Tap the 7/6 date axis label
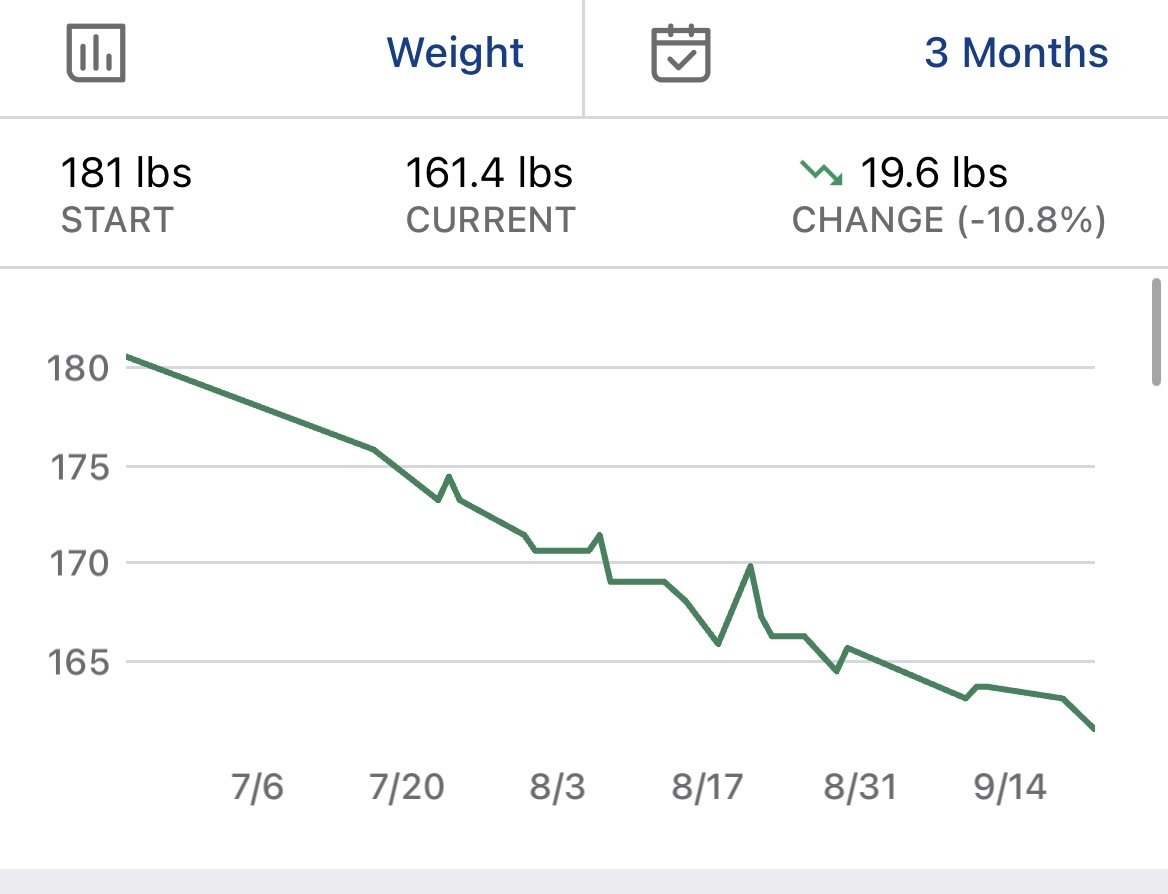The image size is (1168, 894). coord(257,787)
